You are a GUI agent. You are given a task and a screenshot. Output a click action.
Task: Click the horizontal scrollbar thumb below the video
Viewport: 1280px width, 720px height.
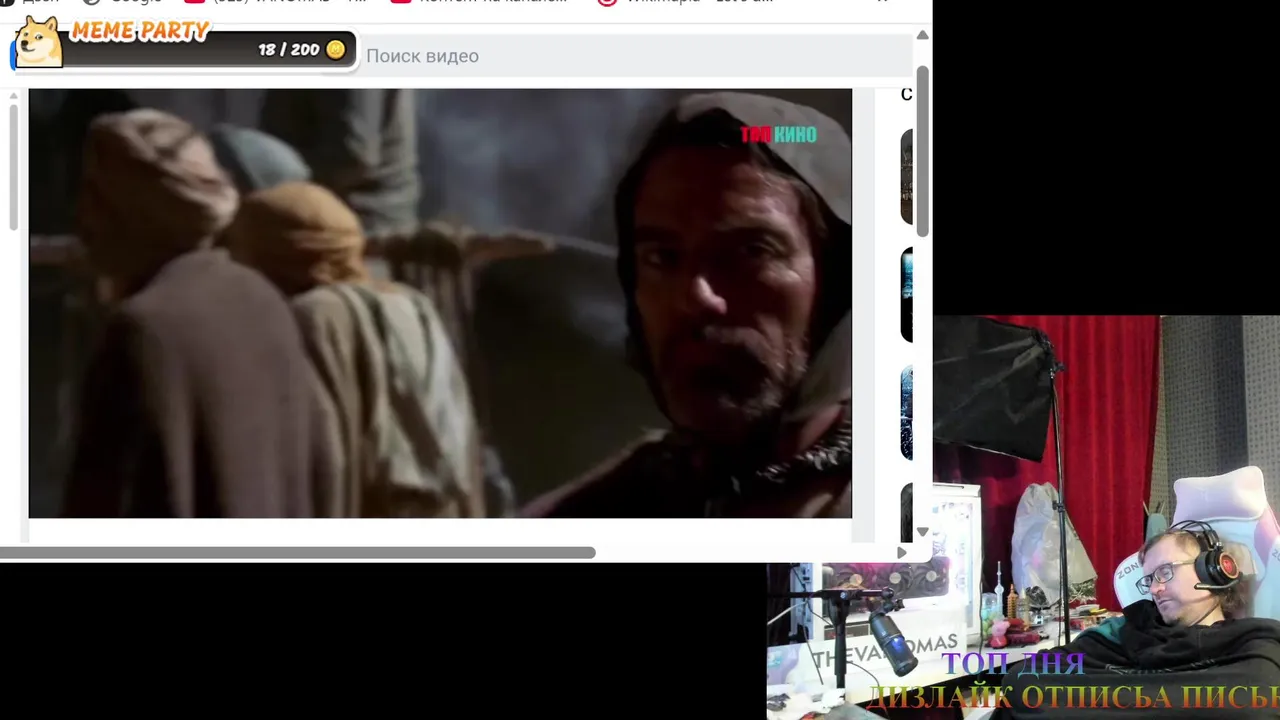click(298, 552)
